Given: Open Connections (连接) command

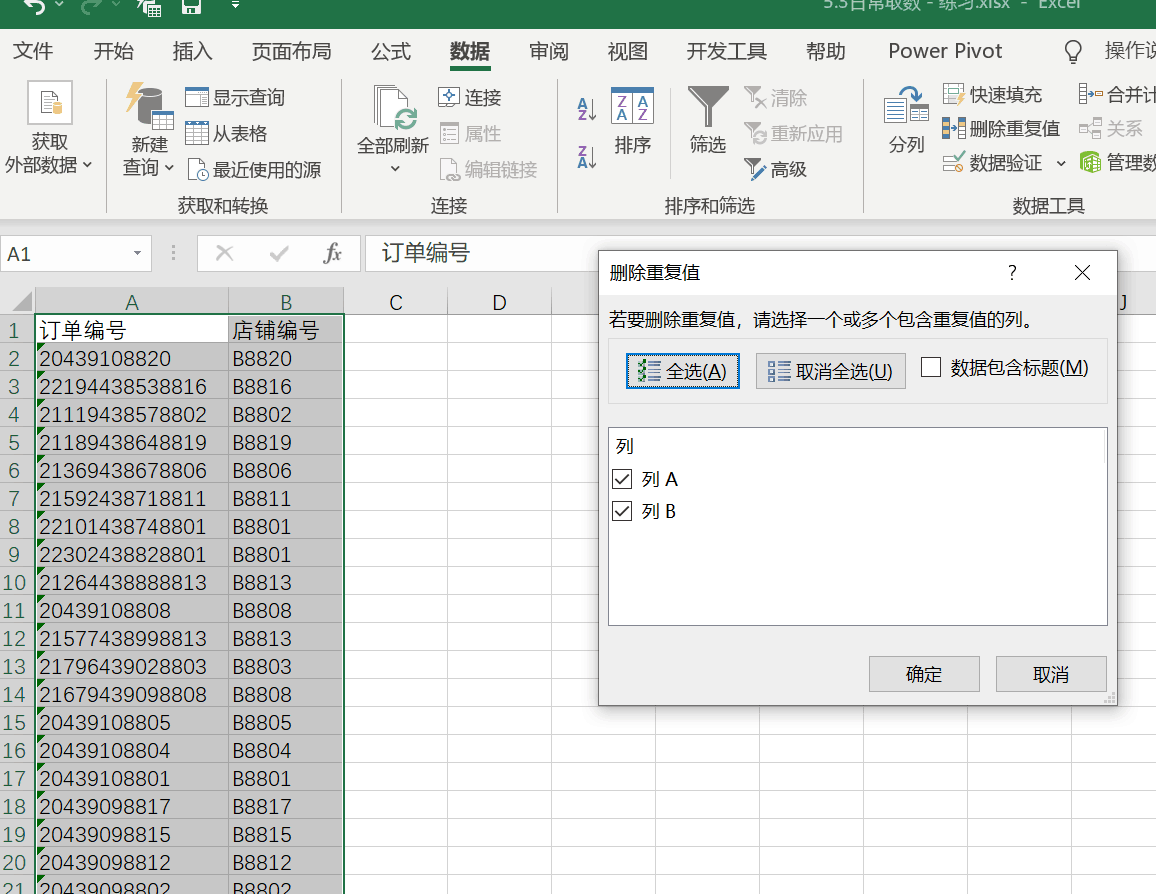Looking at the screenshot, I should [470, 97].
